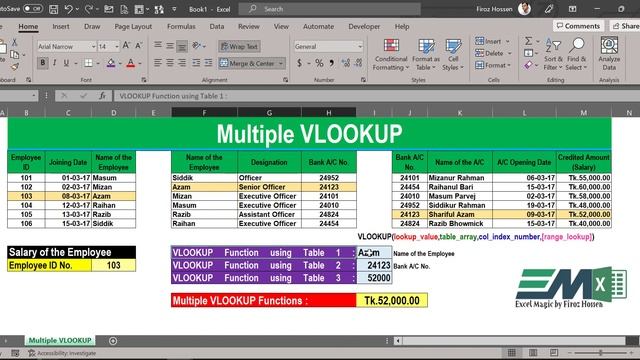Click Decrease Indent icon
This screenshot has height=360, width=640.
[196, 63]
